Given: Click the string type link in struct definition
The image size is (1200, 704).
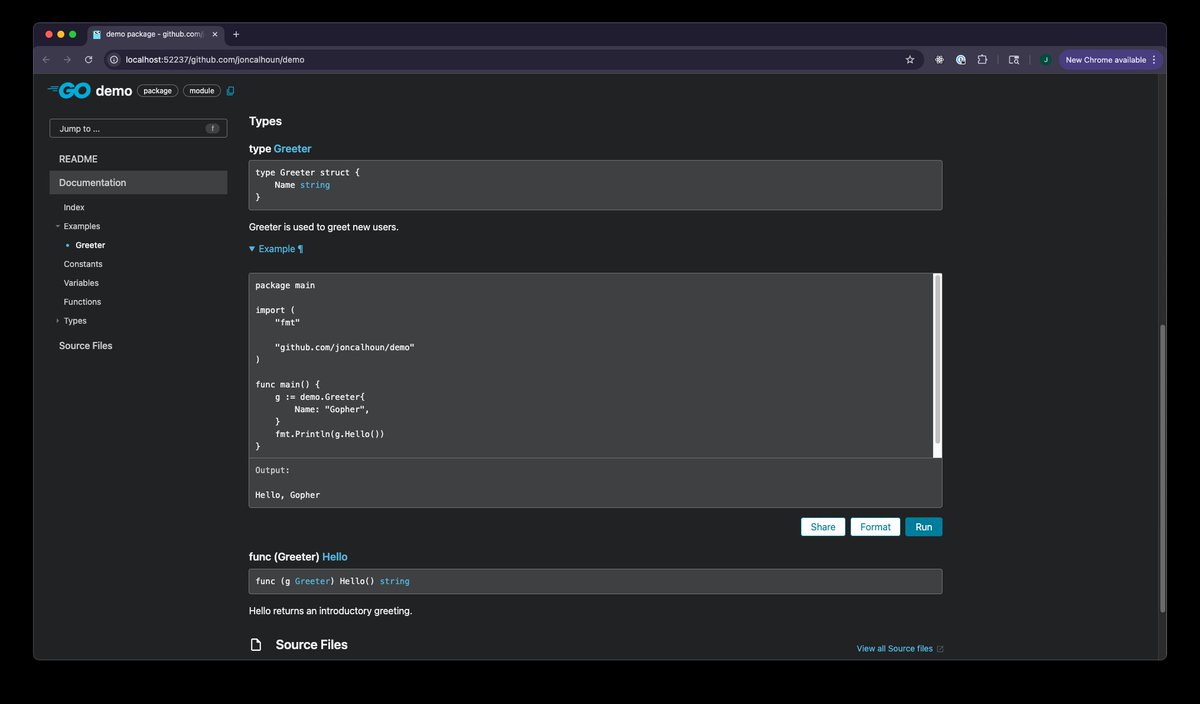Looking at the screenshot, I should pyautogui.click(x=315, y=185).
